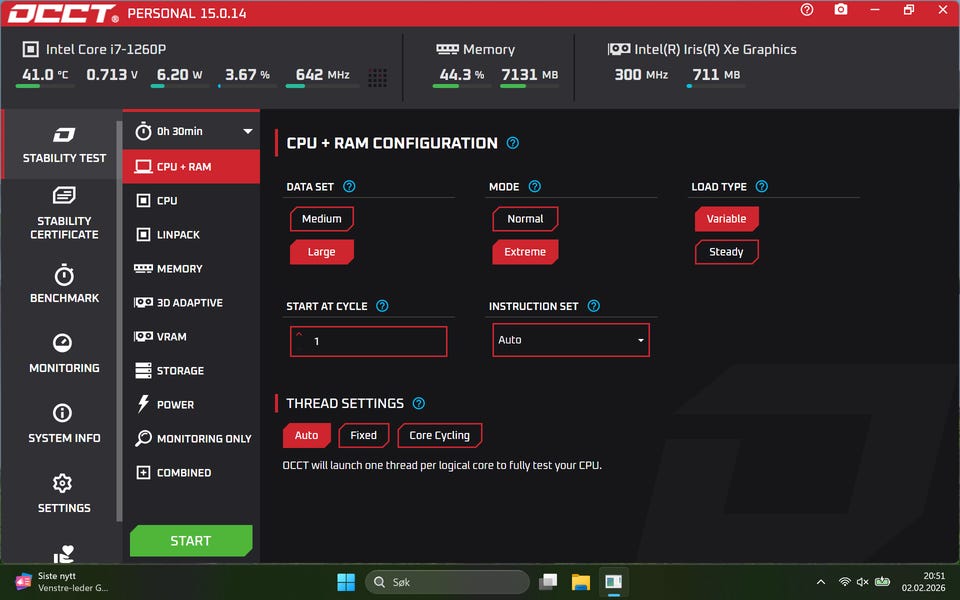Open the Instruction Set Auto dropdown
This screenshot has height=600, width=960.
tap(571, 340)
